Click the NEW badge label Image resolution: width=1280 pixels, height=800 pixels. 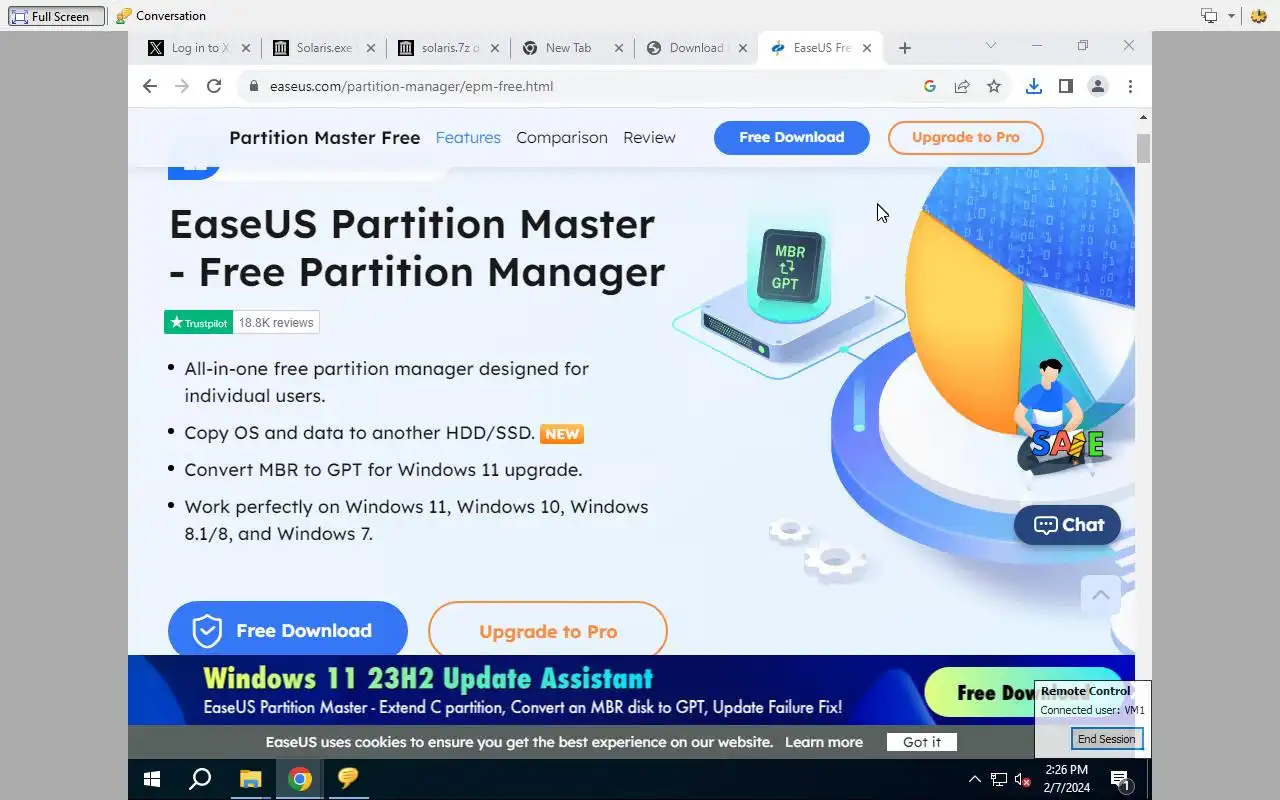coord(562,434)
